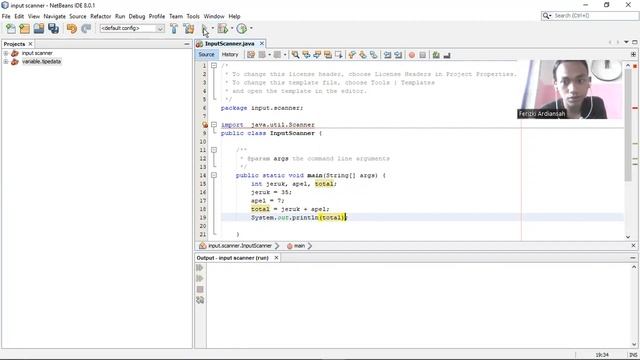The image size is (640, 360).
Task: Switch to History view
Action: click(230, 54)
